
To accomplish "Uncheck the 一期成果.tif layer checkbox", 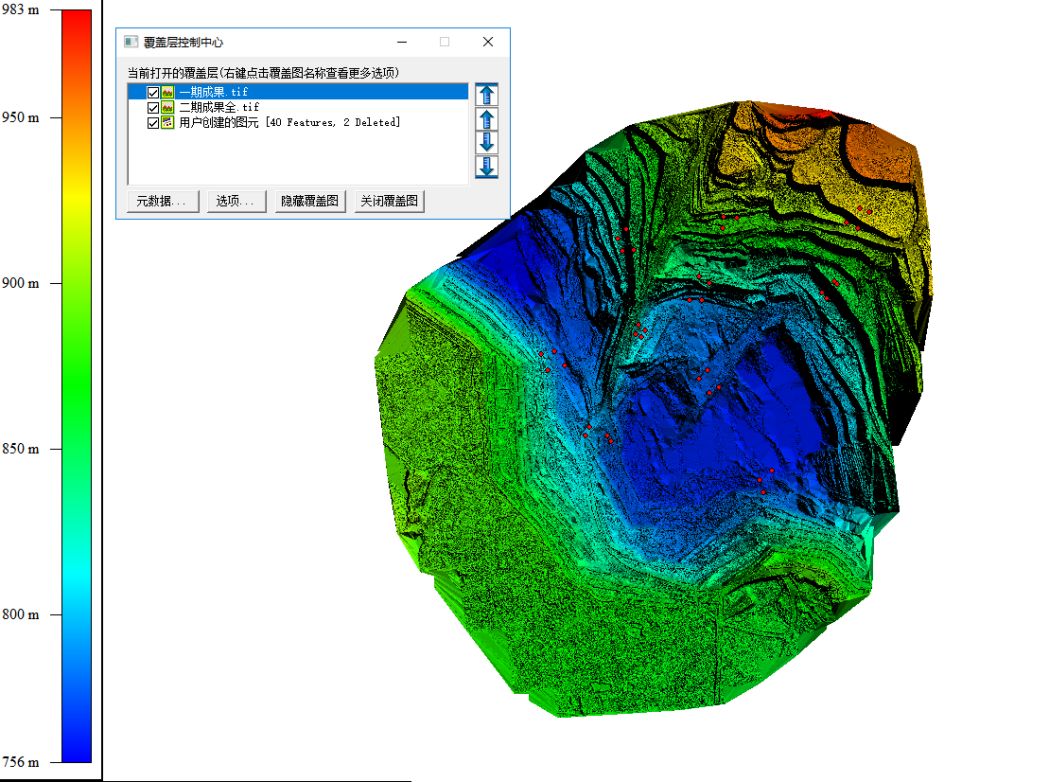I will [x=153, y=92].
